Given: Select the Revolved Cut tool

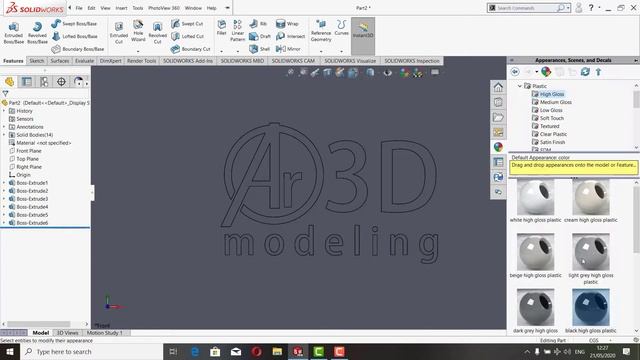Looking at the screenshot, I should pyautogui.click(x=158, y=33).
